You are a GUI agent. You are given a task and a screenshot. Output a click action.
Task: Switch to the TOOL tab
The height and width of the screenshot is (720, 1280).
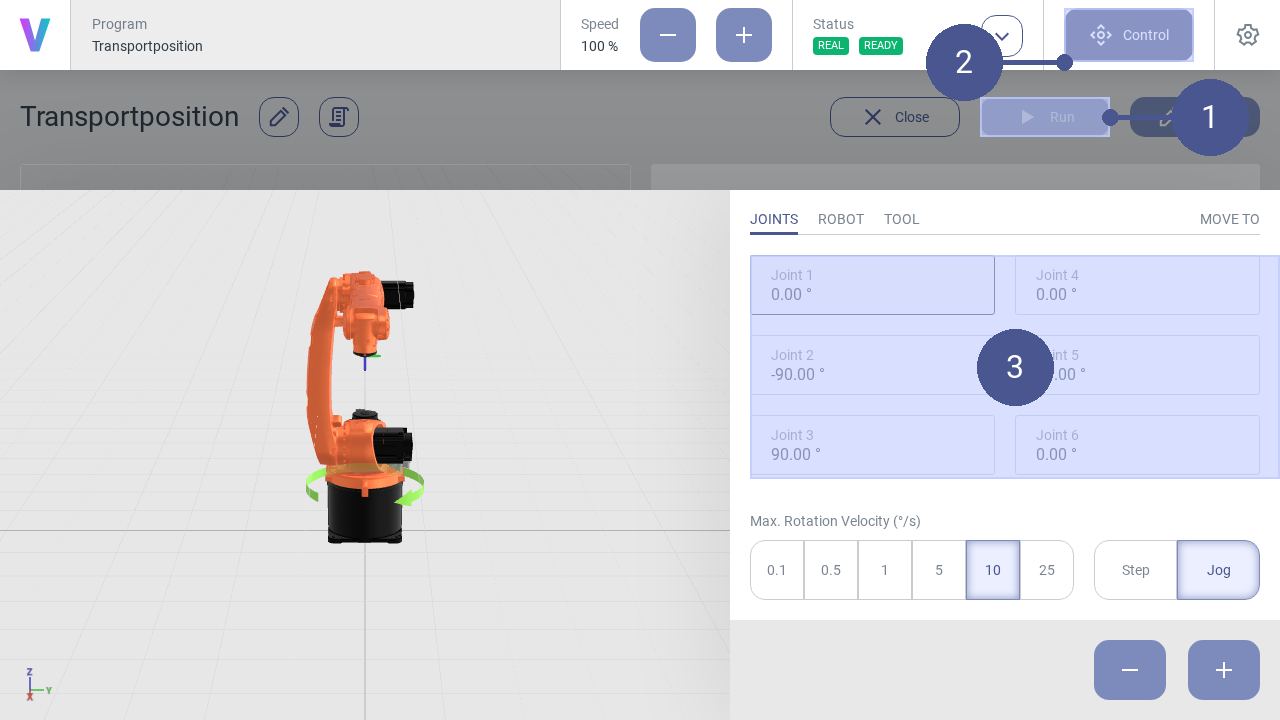point(901,219)
